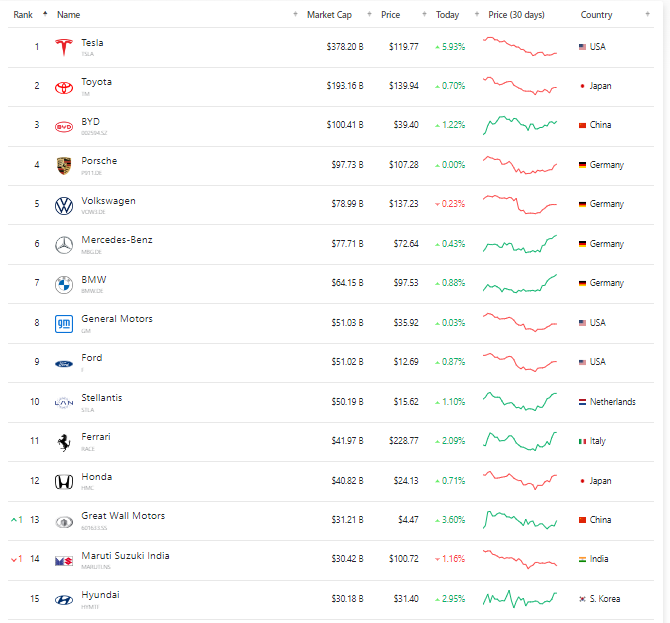Click the Italy flag in Ferrari row
The height and width of the screenshot is (623, 670).
point(582,441)
